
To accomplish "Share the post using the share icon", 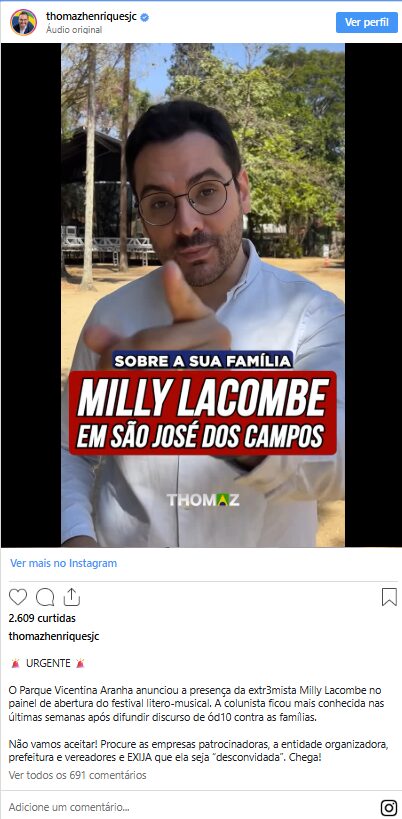I will (x=72, y=596).
